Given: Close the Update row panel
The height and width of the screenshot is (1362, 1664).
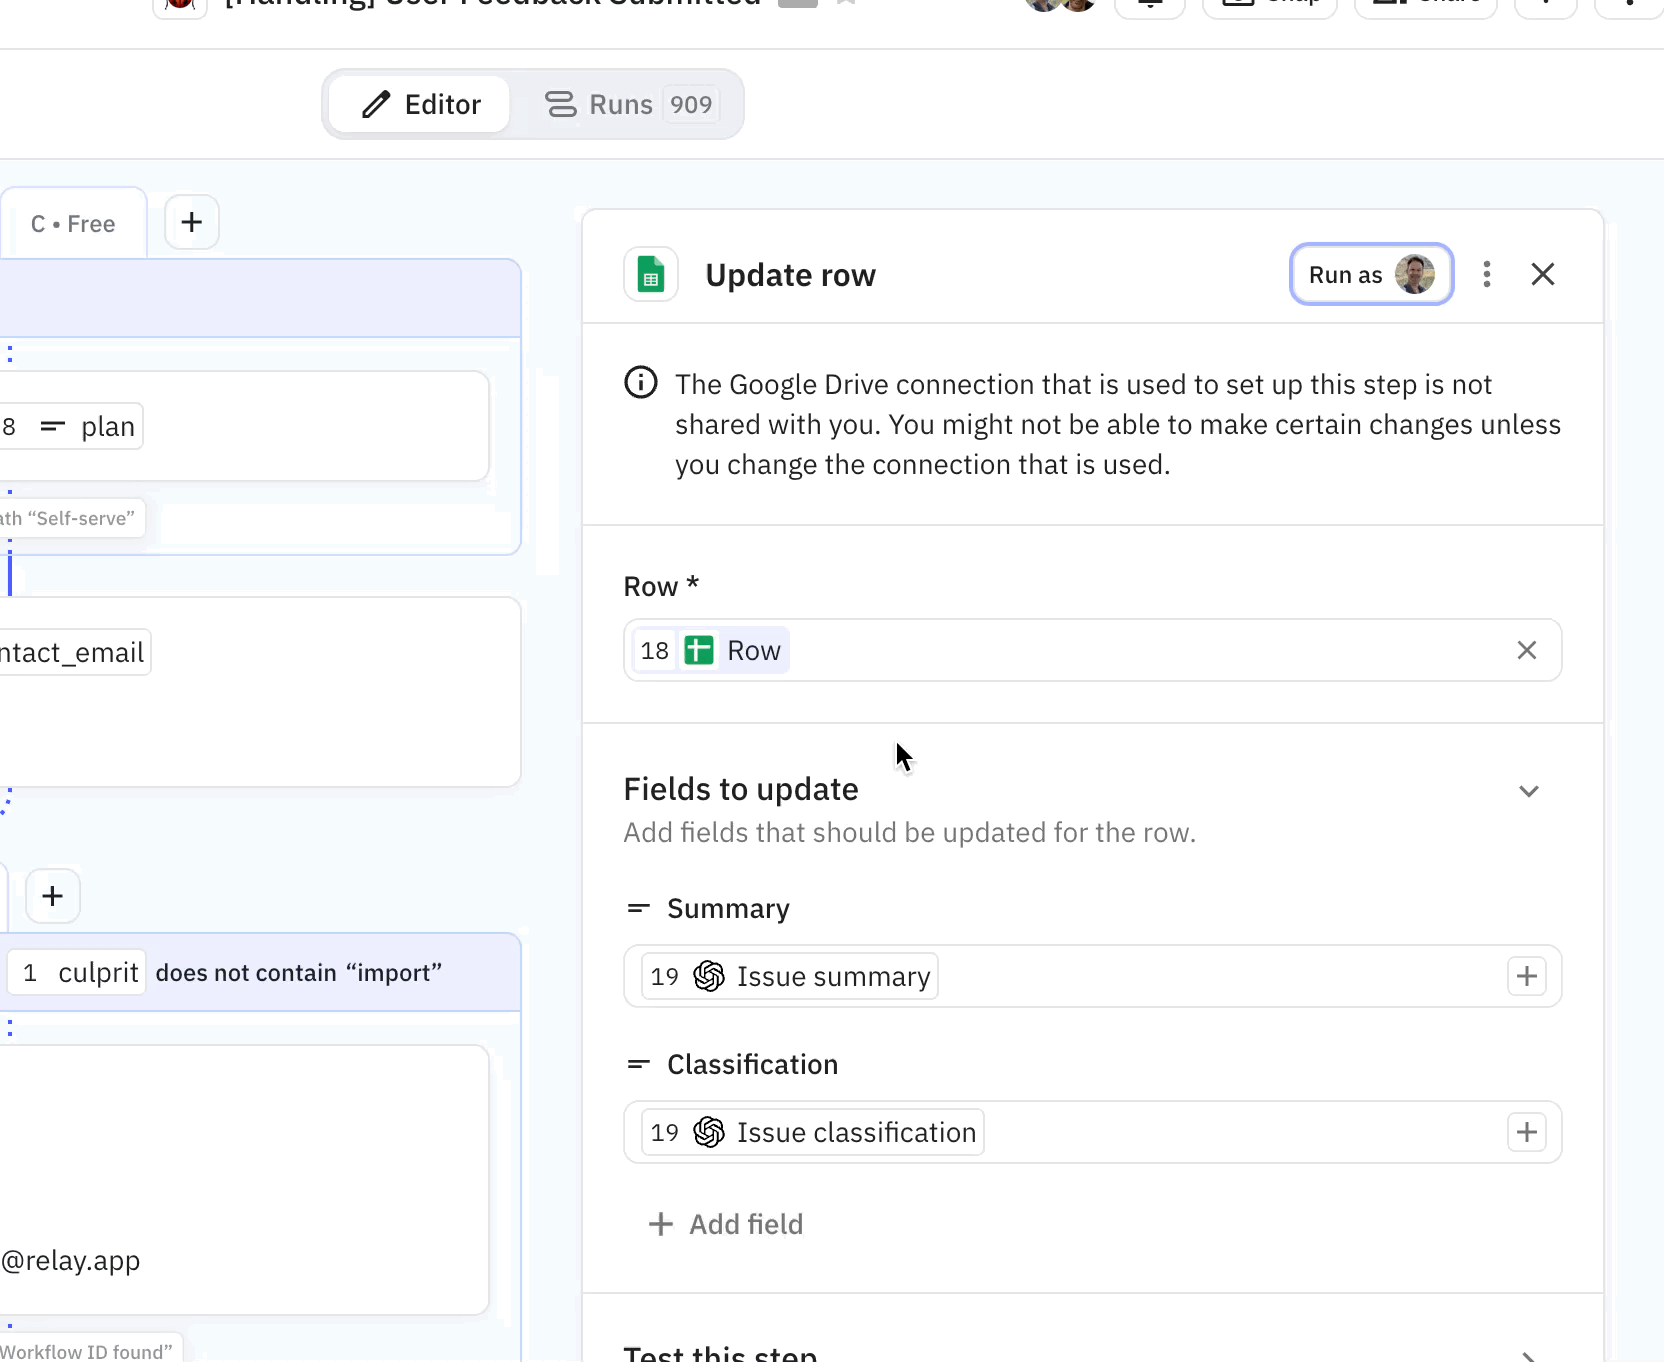Looking at the screenshot, I should tap(1542, 274).
